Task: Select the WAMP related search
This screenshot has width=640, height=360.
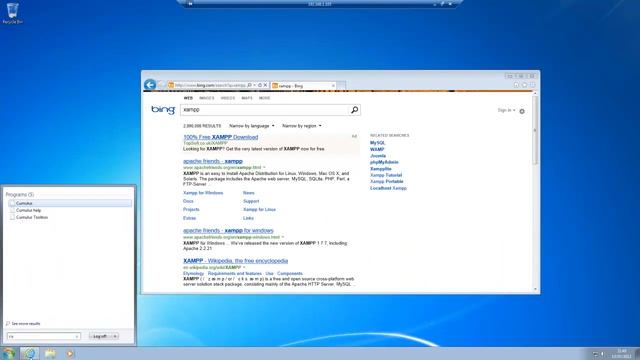Action: click(x=377, y=149)
